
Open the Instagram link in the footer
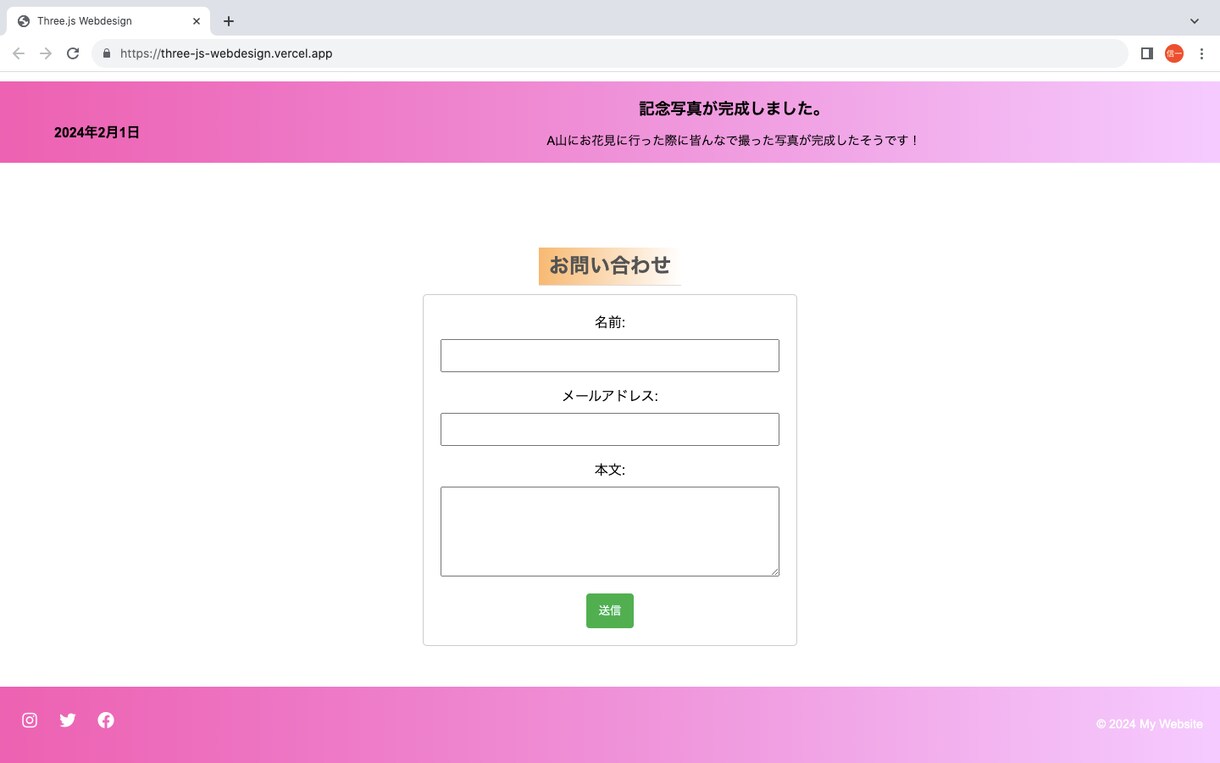click(30, 720)
